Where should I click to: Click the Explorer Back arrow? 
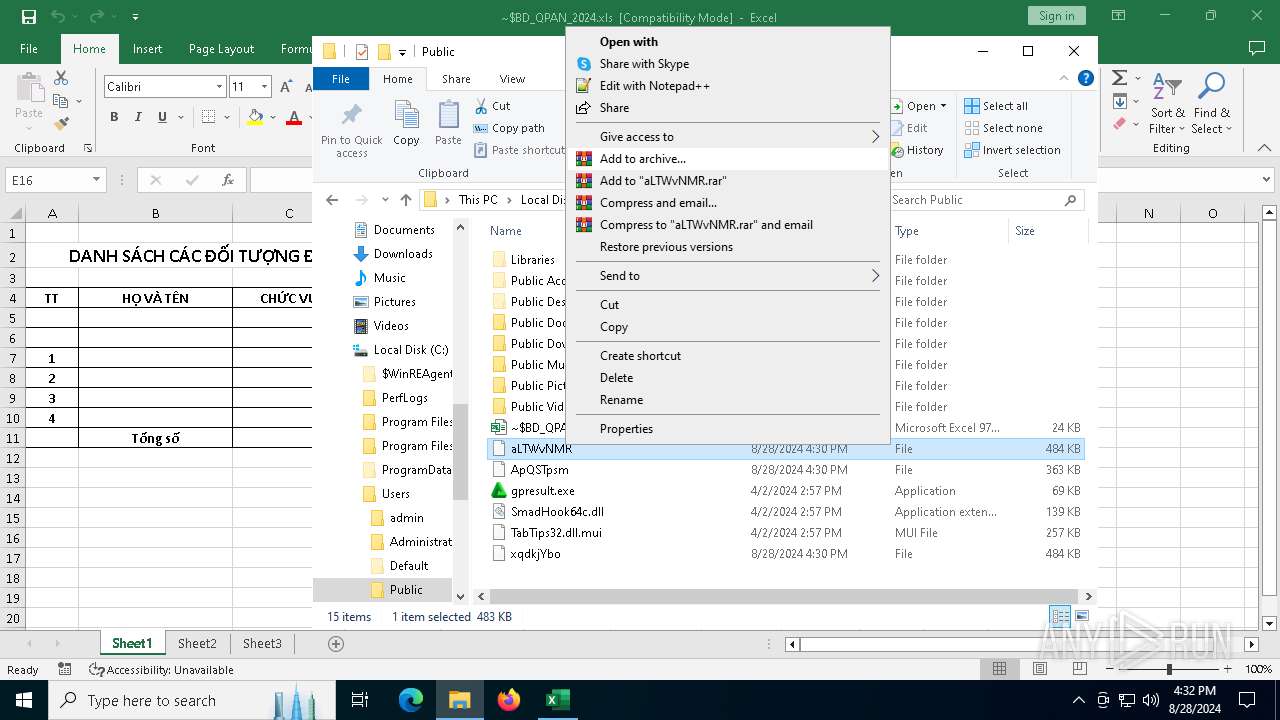pos(332,200)
